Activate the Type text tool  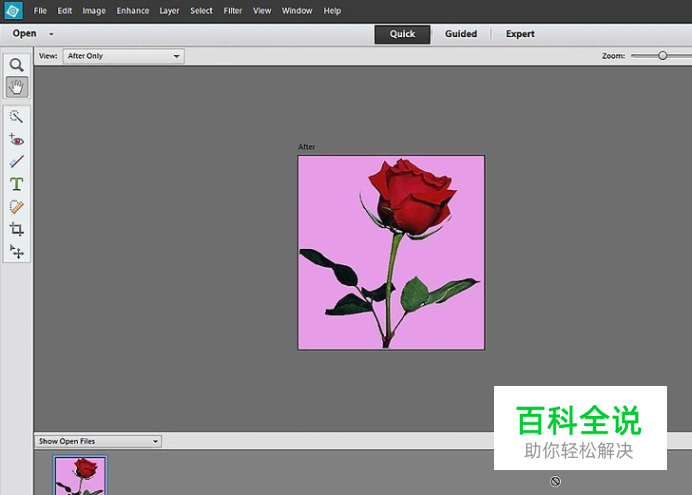[x=17, y=184]
